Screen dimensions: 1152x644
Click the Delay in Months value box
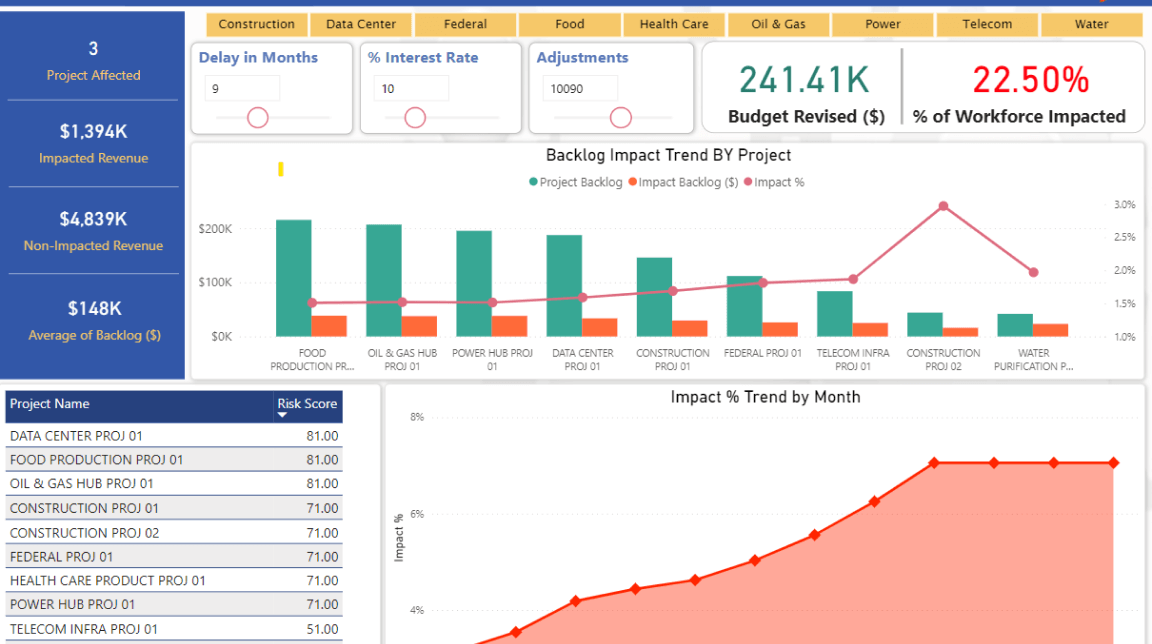pyautogui.click(x=242, y=89)
